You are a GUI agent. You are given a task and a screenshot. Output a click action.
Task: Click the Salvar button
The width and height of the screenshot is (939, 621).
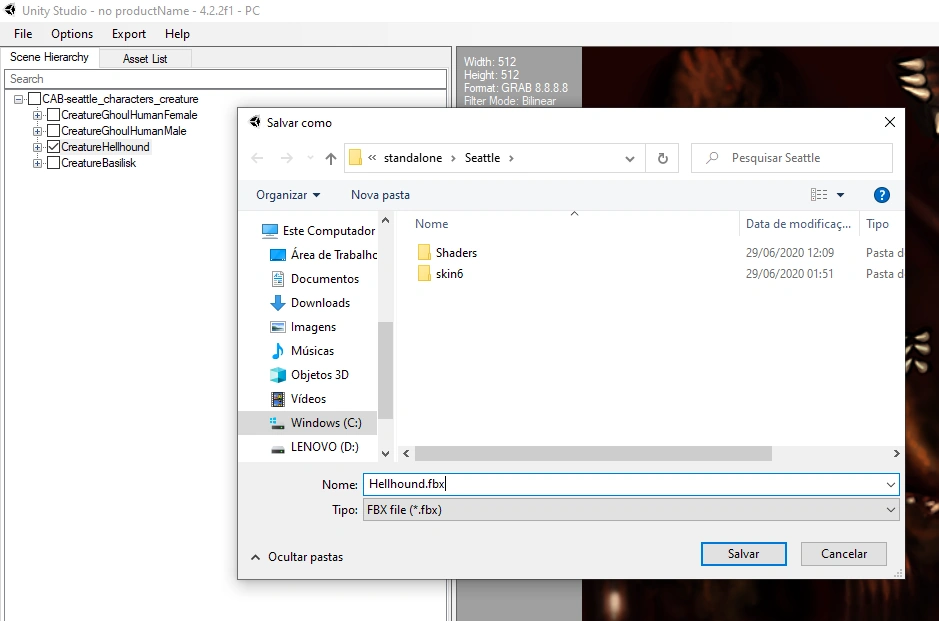(x=743, y=554)
